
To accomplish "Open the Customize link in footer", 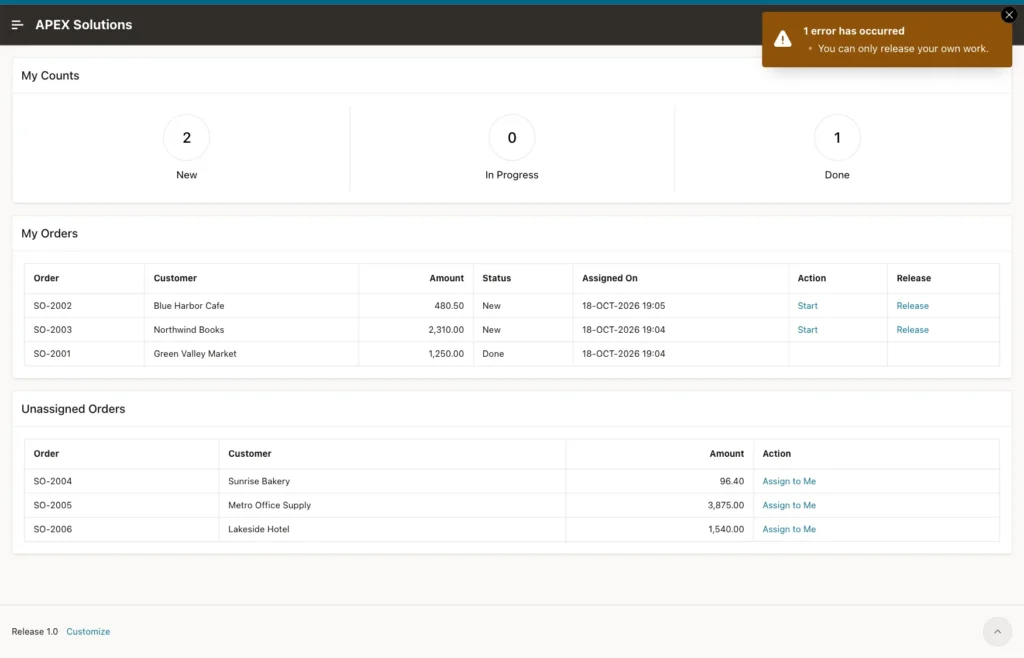I will (x=88, y=631).
